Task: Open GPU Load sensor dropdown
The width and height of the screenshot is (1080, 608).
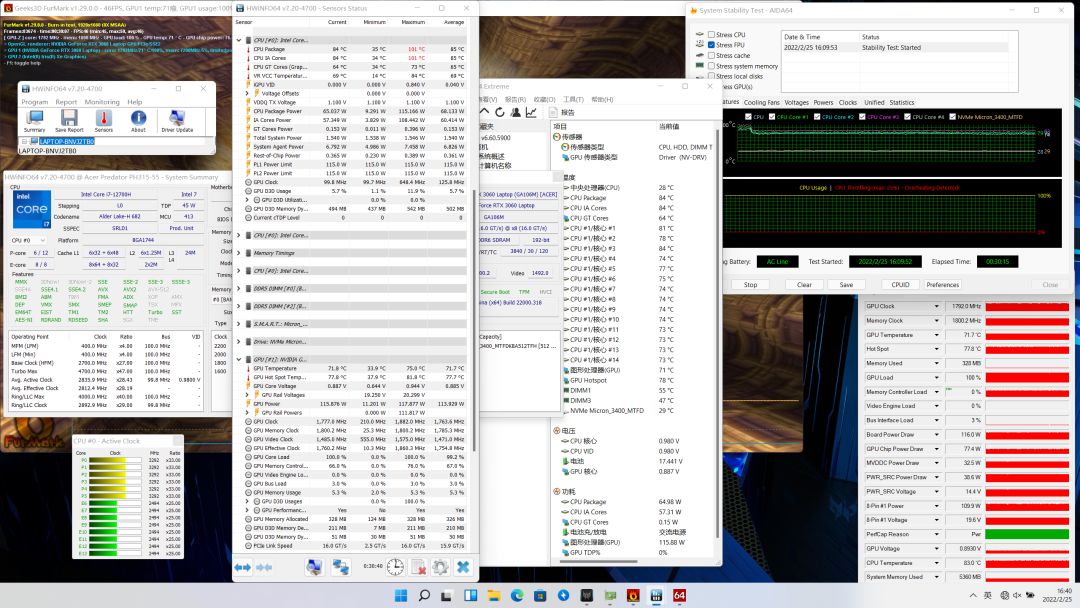Action: point(937,377)
